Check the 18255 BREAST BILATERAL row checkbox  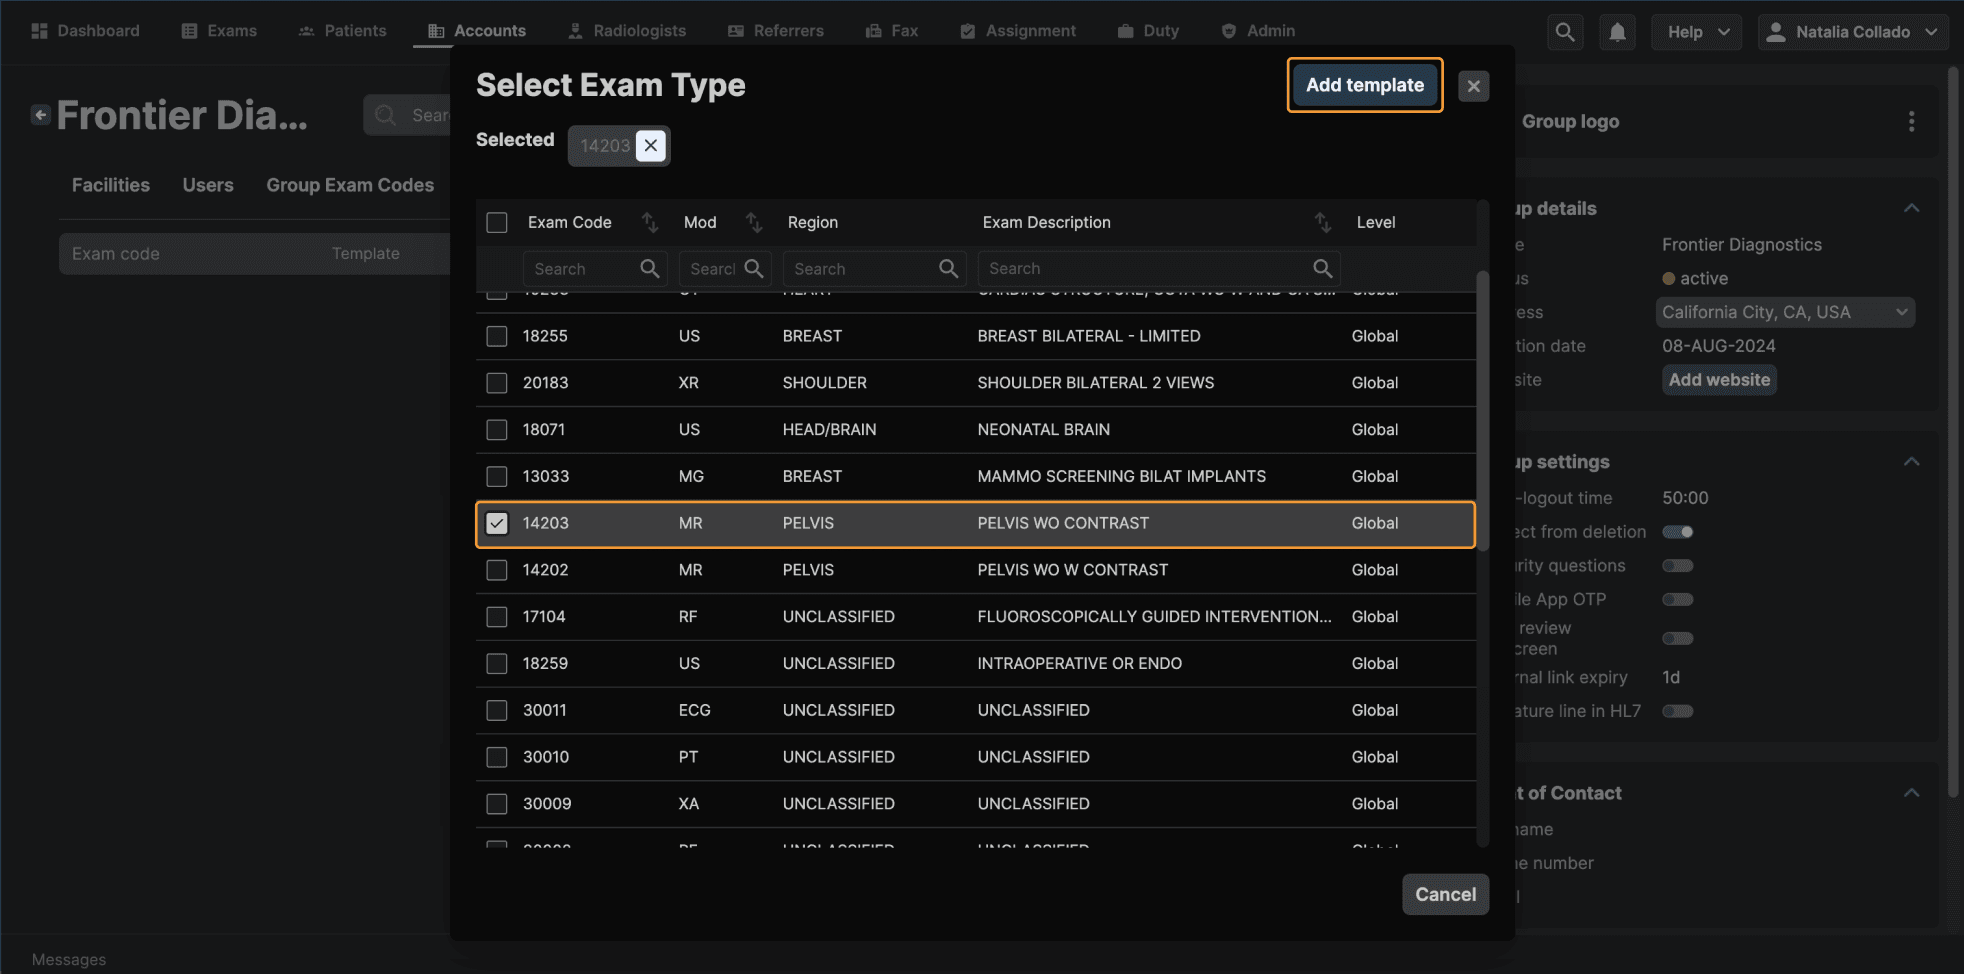[x=497, y=336]
